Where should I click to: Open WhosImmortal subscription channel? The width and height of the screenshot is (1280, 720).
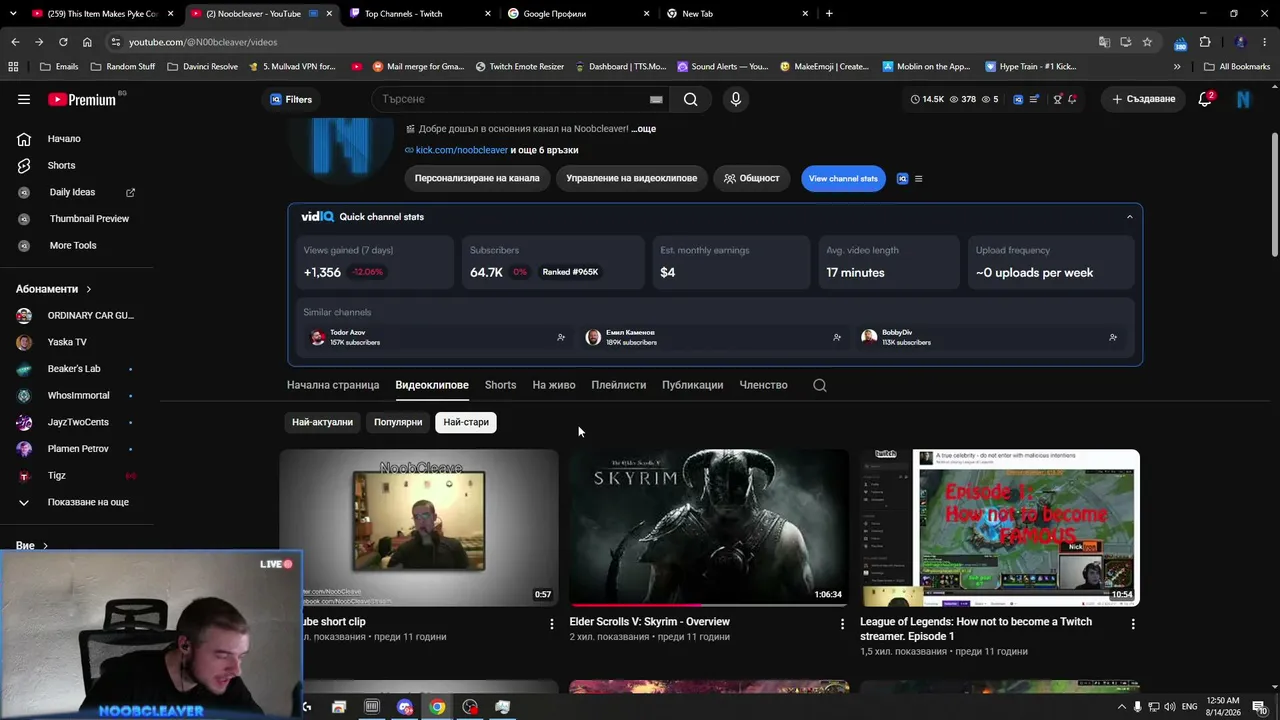76,396
